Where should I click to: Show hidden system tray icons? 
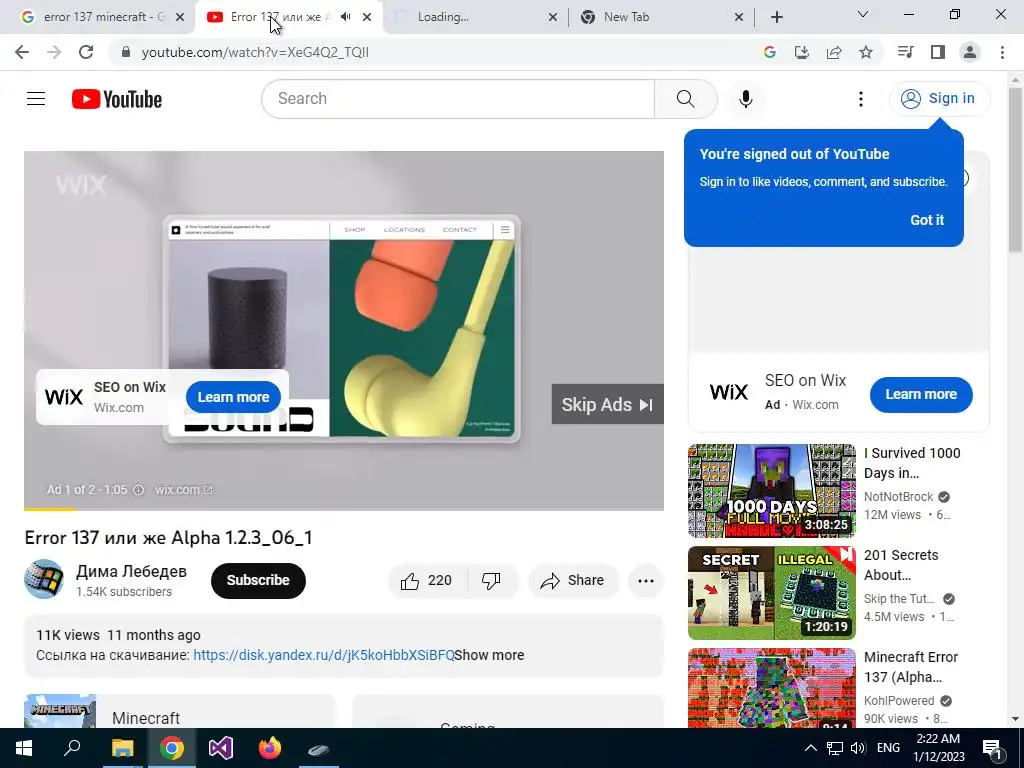[x=810, y=748]
